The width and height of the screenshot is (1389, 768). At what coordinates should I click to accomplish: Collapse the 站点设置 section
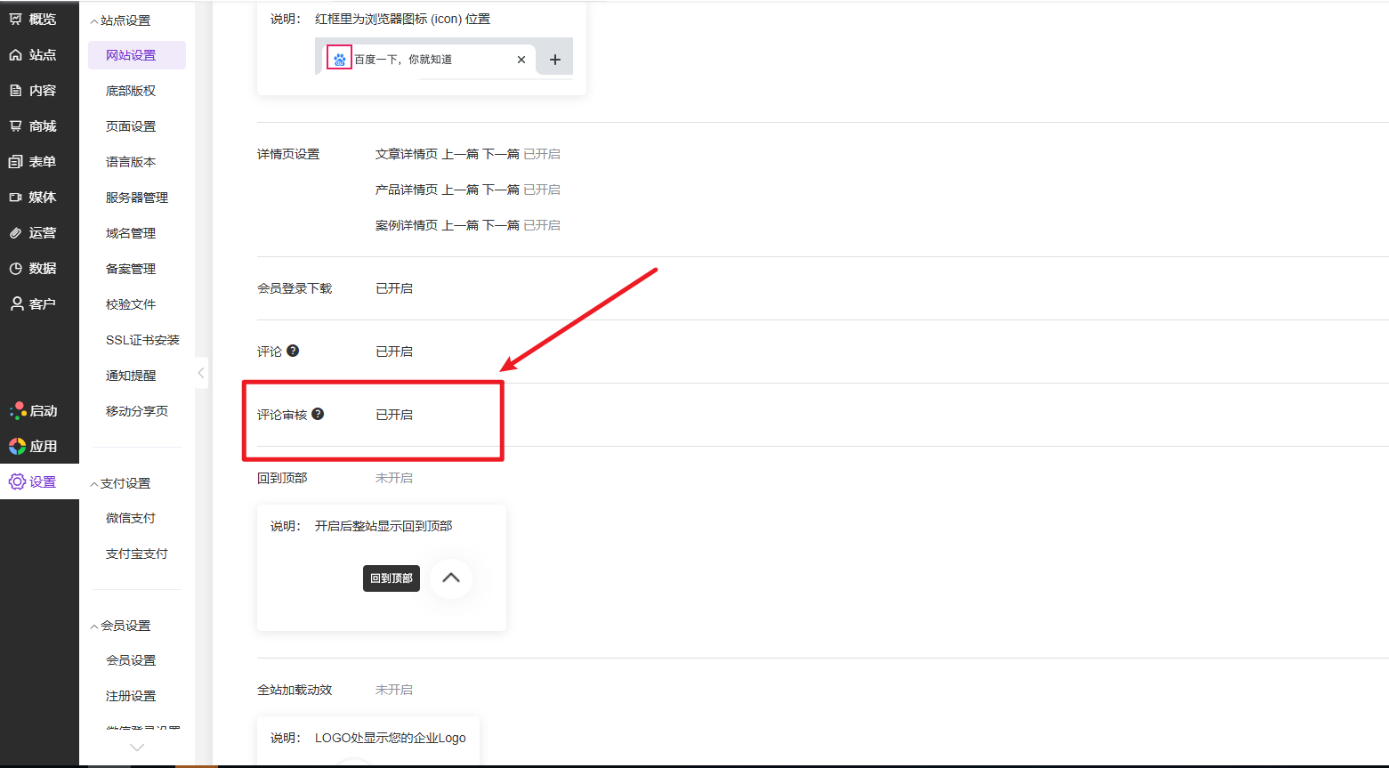[121, 20]
